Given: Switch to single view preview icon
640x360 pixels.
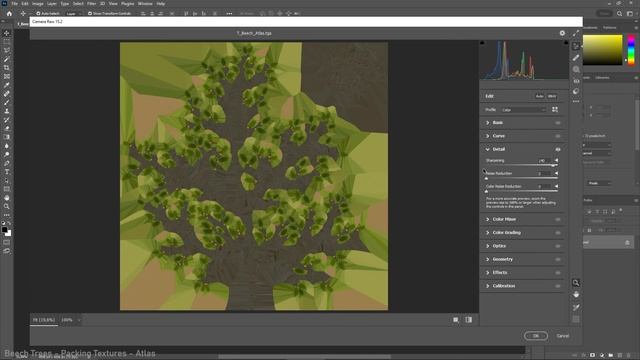Looking at the screenshot, I should [456, 320].
